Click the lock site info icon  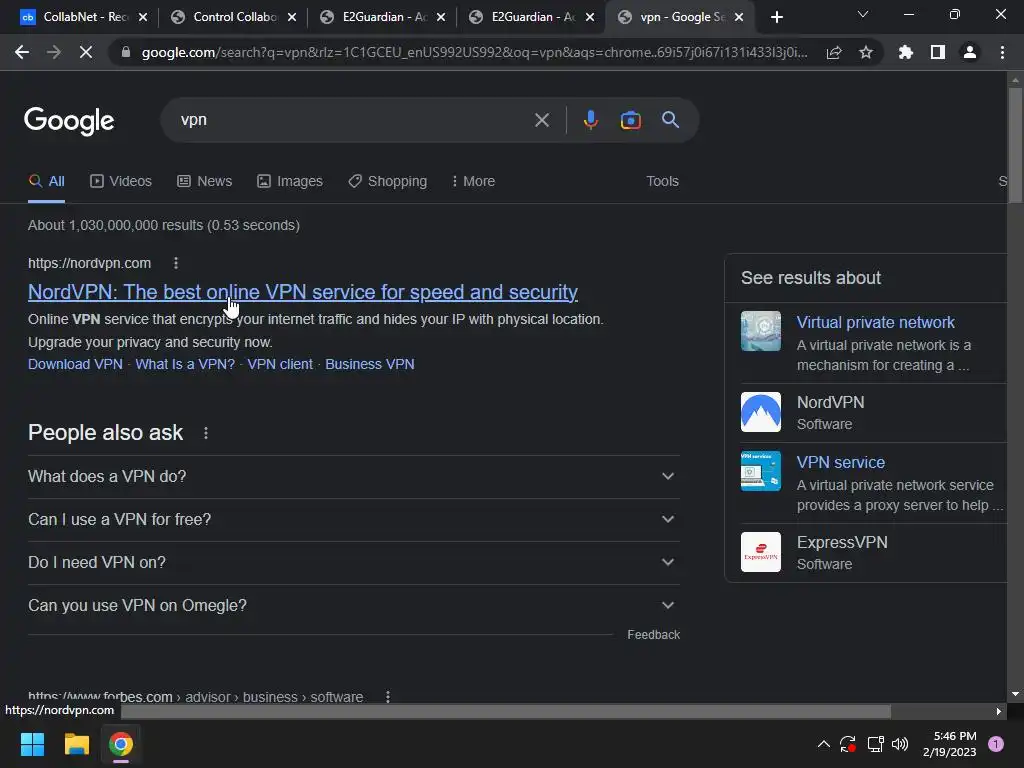click(x=125, y=52)
